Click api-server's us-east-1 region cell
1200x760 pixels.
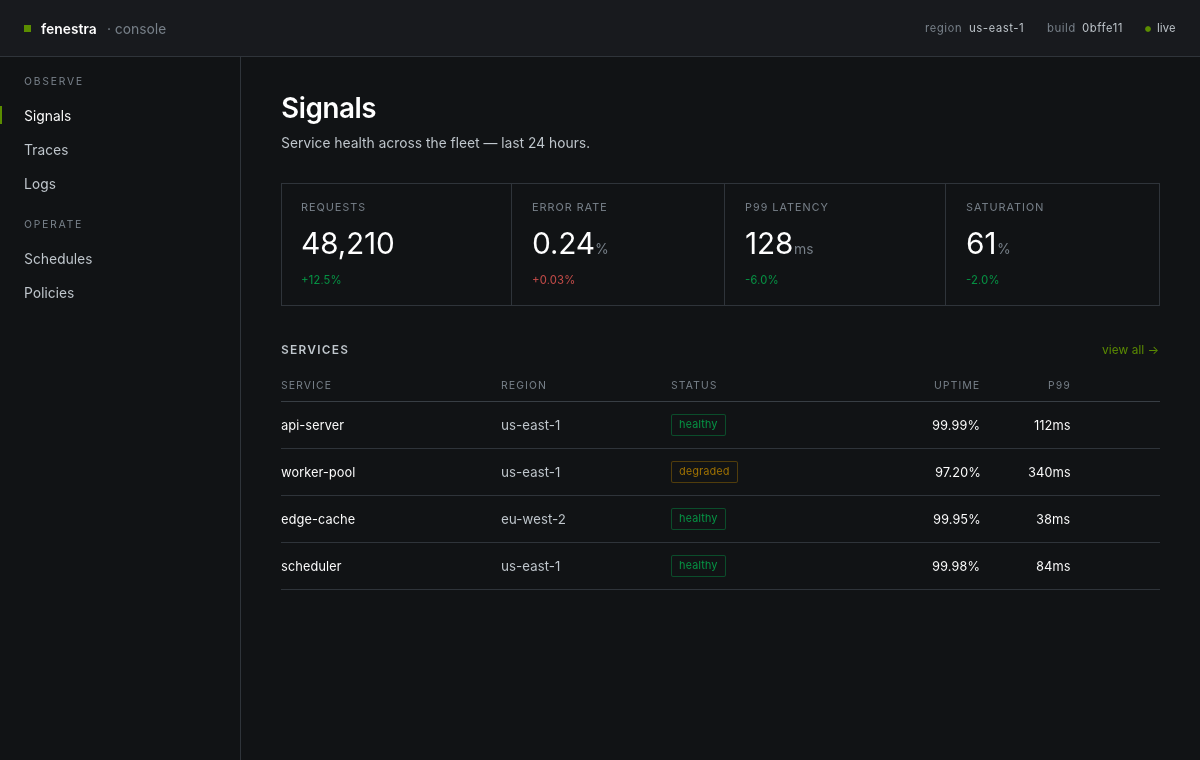click(531, 425)
